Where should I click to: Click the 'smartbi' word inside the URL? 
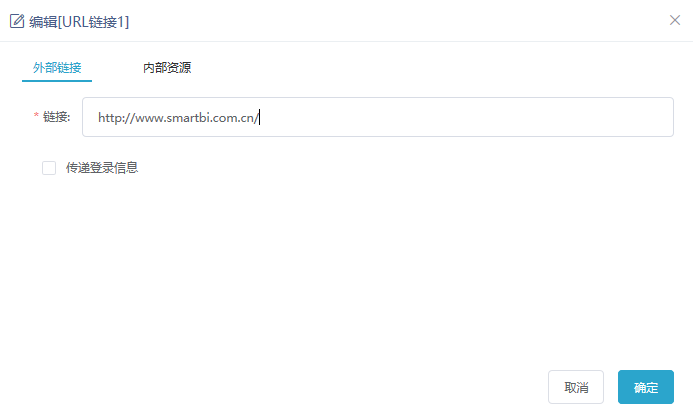pos(185,118)
